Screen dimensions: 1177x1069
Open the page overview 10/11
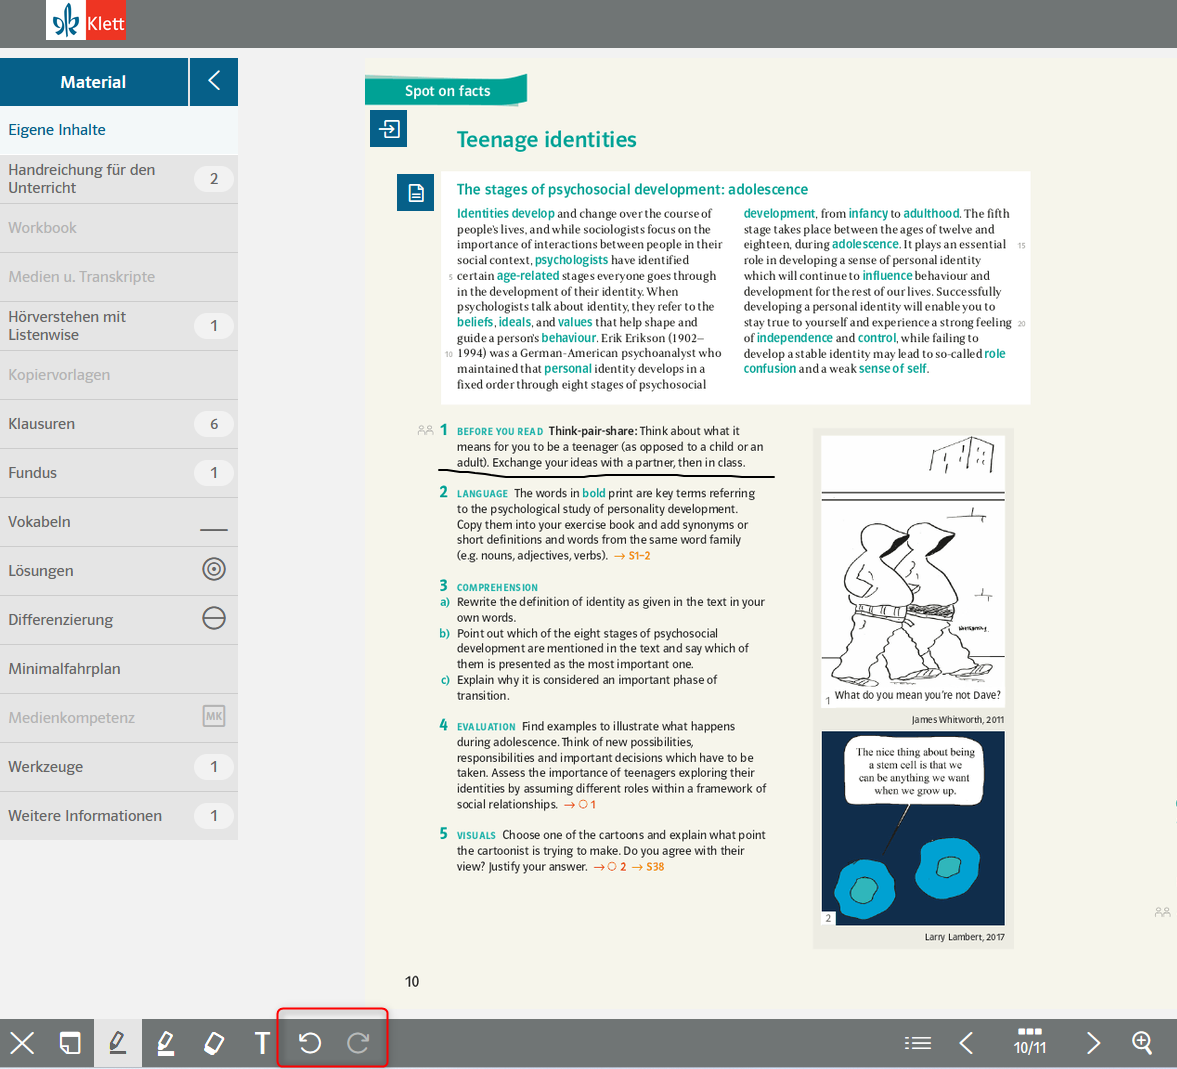point(1030,1041)
